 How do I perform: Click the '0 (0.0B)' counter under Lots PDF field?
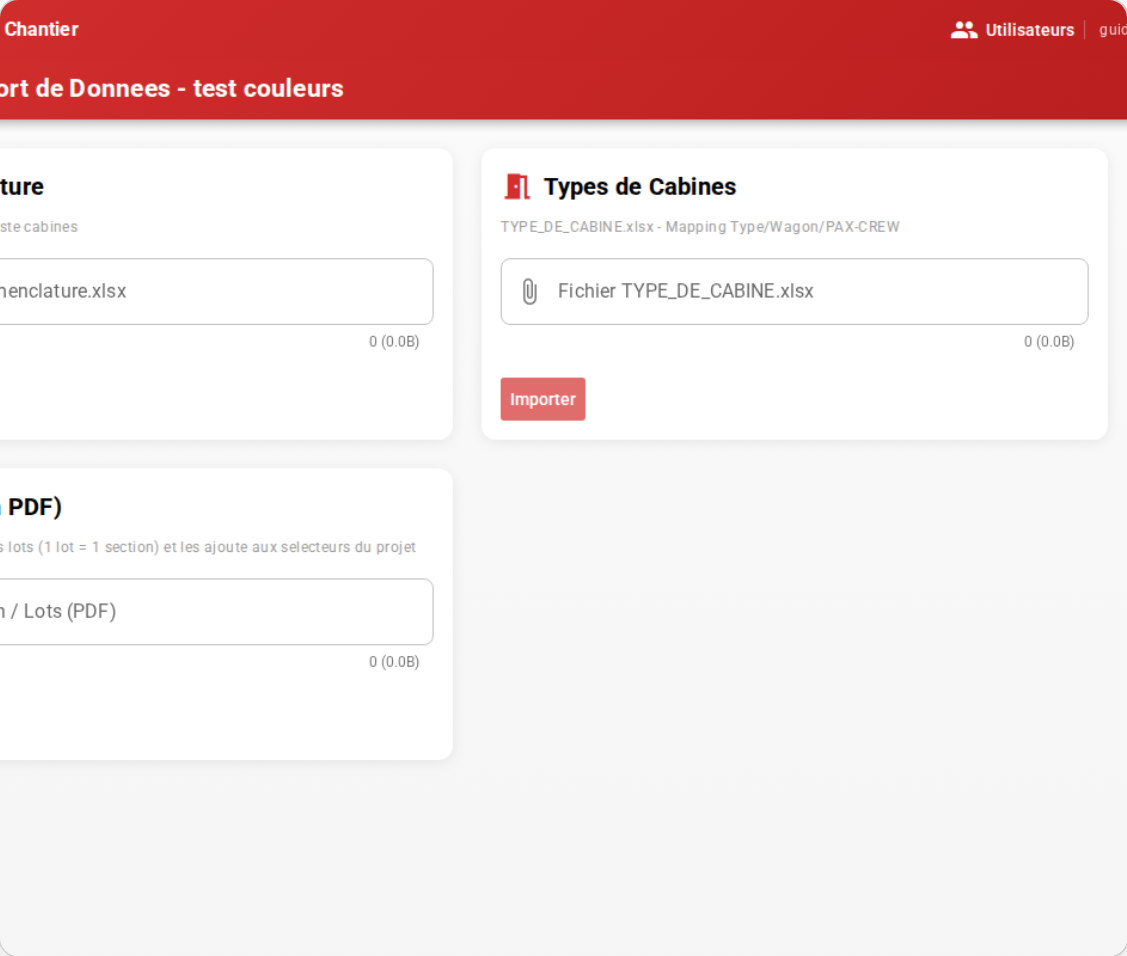pyautogui.click(x=394, y=661)
